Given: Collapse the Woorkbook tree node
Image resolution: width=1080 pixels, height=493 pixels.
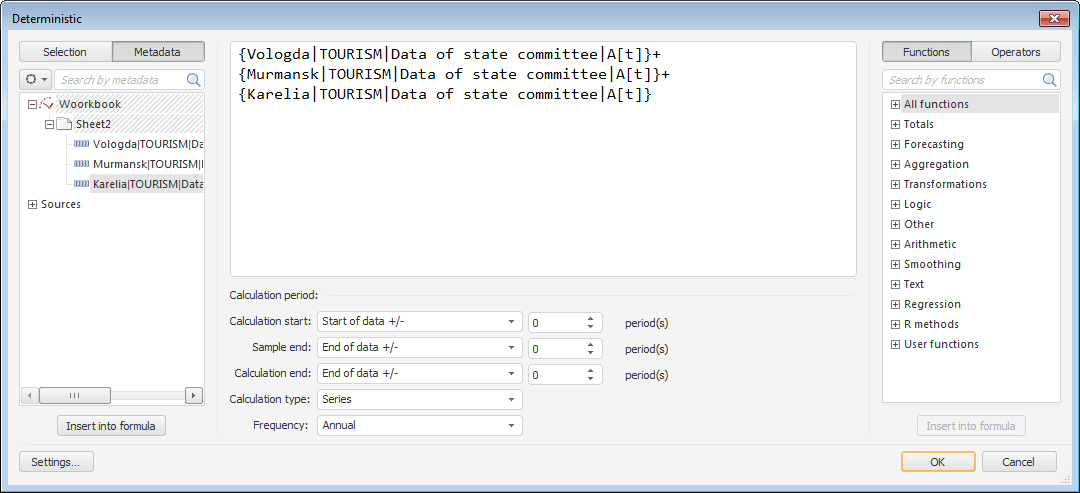Looking at the screenshot, I should (32, 105).
